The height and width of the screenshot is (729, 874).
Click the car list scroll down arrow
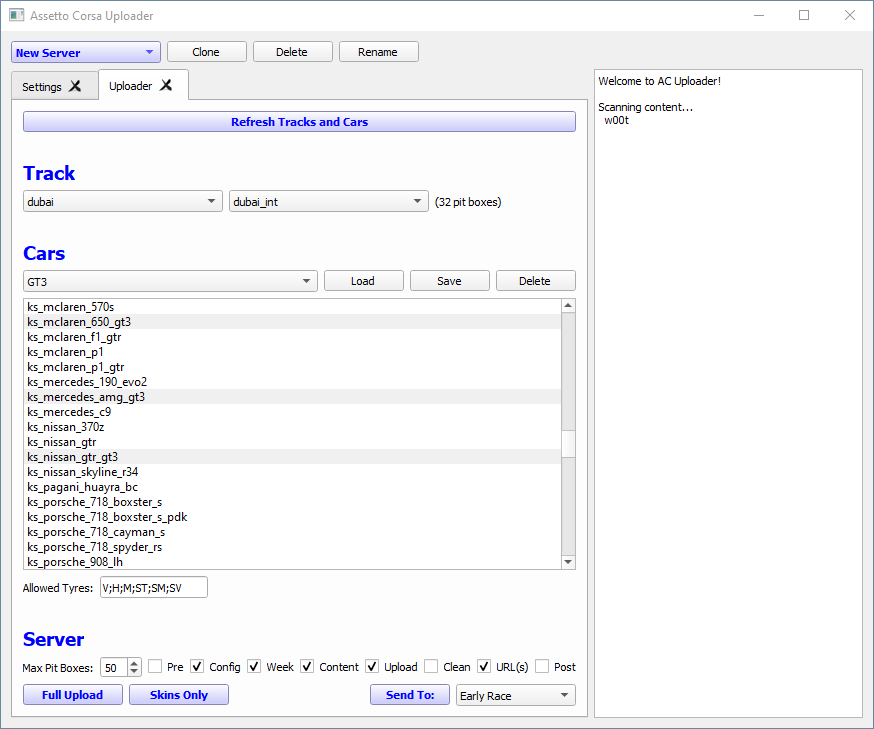568,562
